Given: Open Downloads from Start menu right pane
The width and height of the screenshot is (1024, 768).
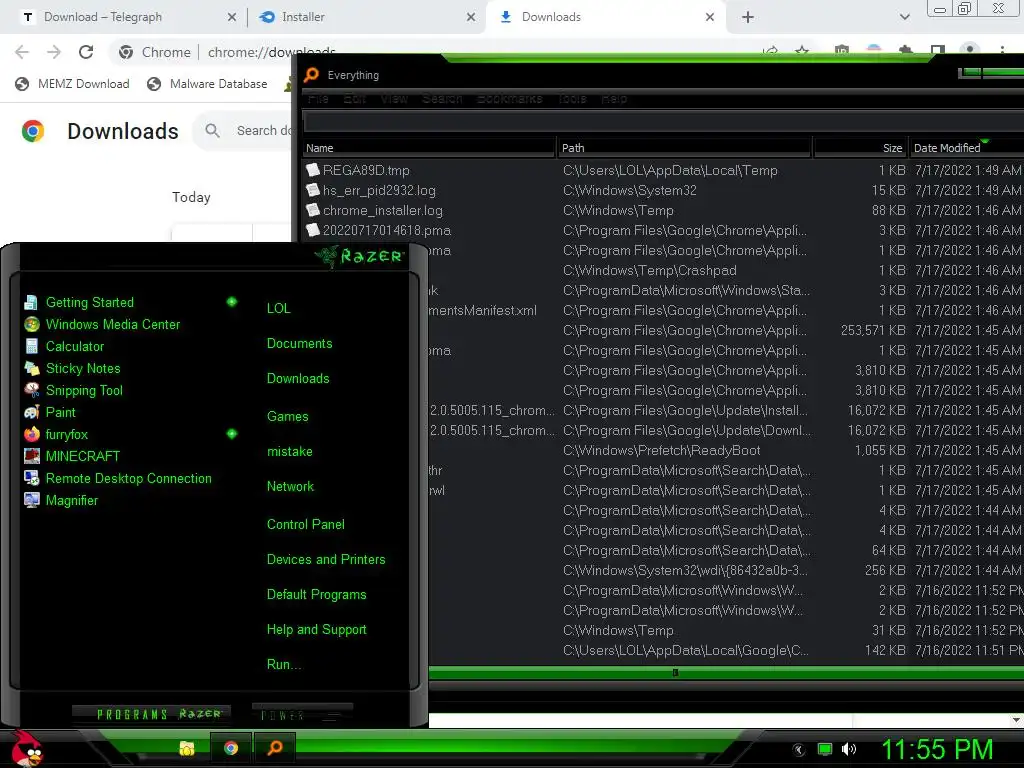Looking at the screenshot, I should [298, 379].
